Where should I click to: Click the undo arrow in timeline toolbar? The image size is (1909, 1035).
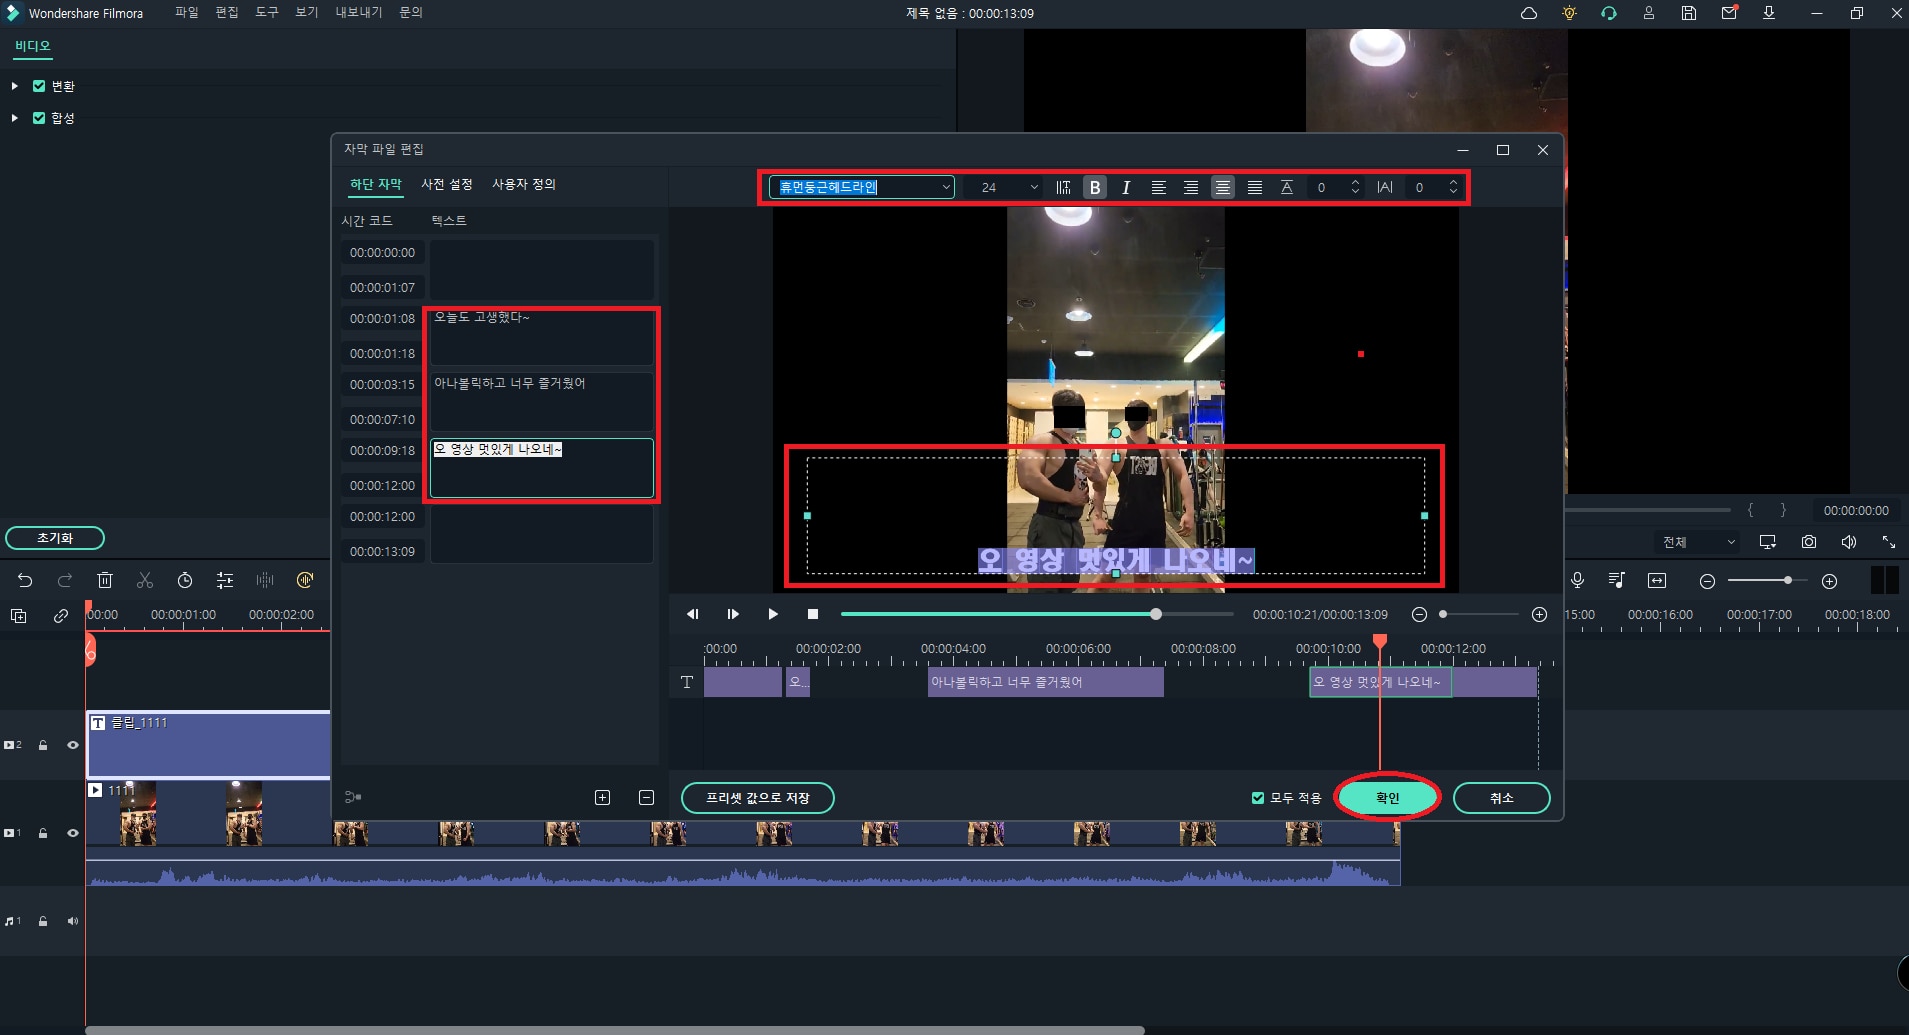click(x=25, y=580)
